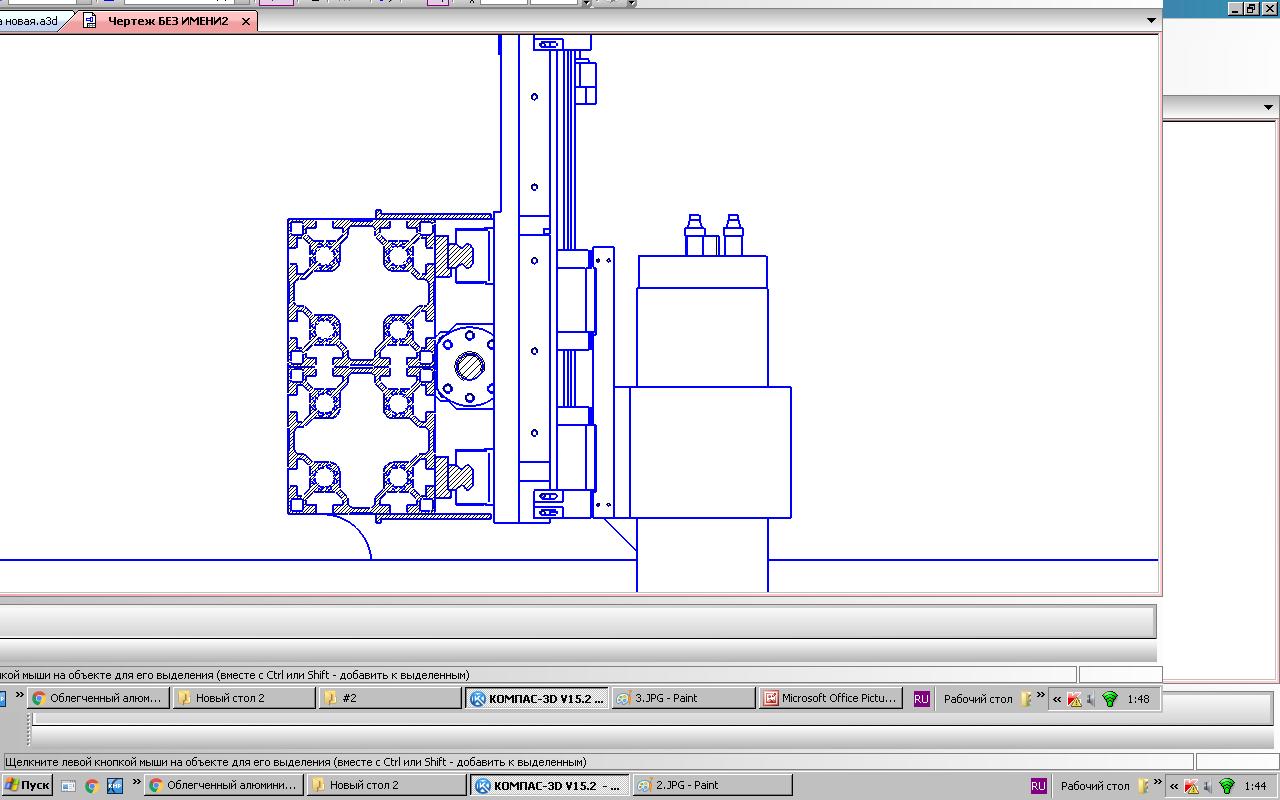Collapse tray arrow on the 1:48 taskbar
This screenshot has height=800, width=1280.
coord(1057,699)
